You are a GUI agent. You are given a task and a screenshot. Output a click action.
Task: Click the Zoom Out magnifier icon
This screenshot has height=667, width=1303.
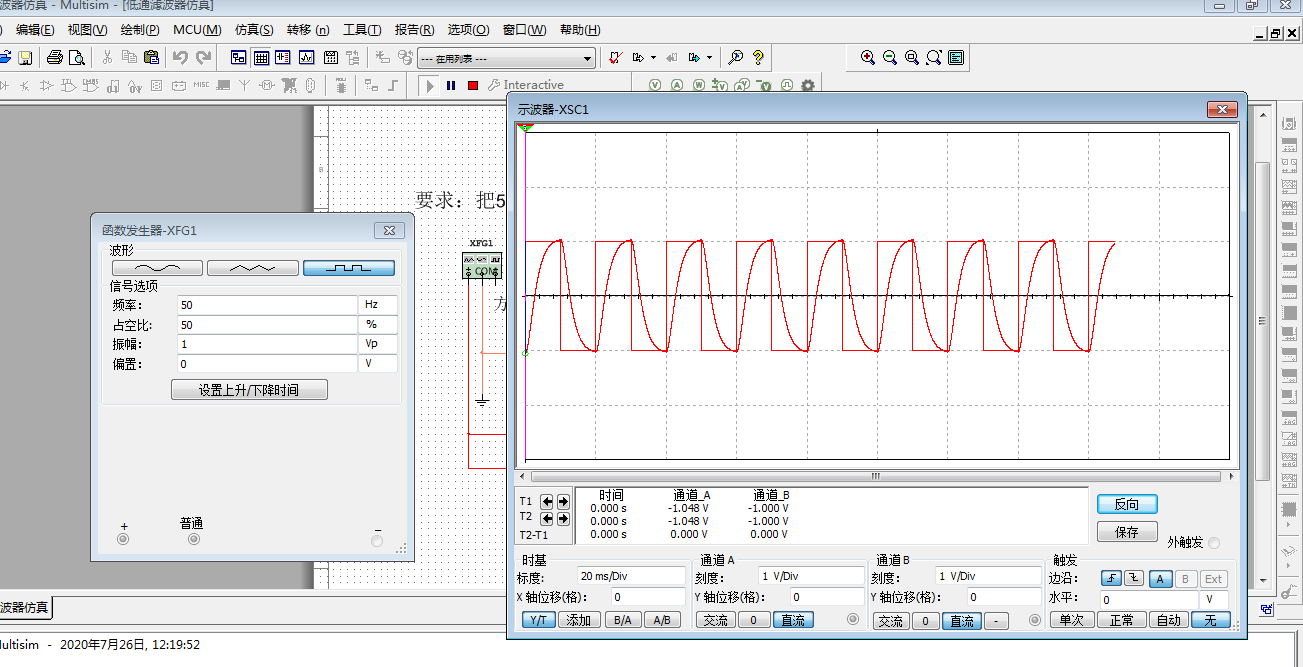(890, 57)
